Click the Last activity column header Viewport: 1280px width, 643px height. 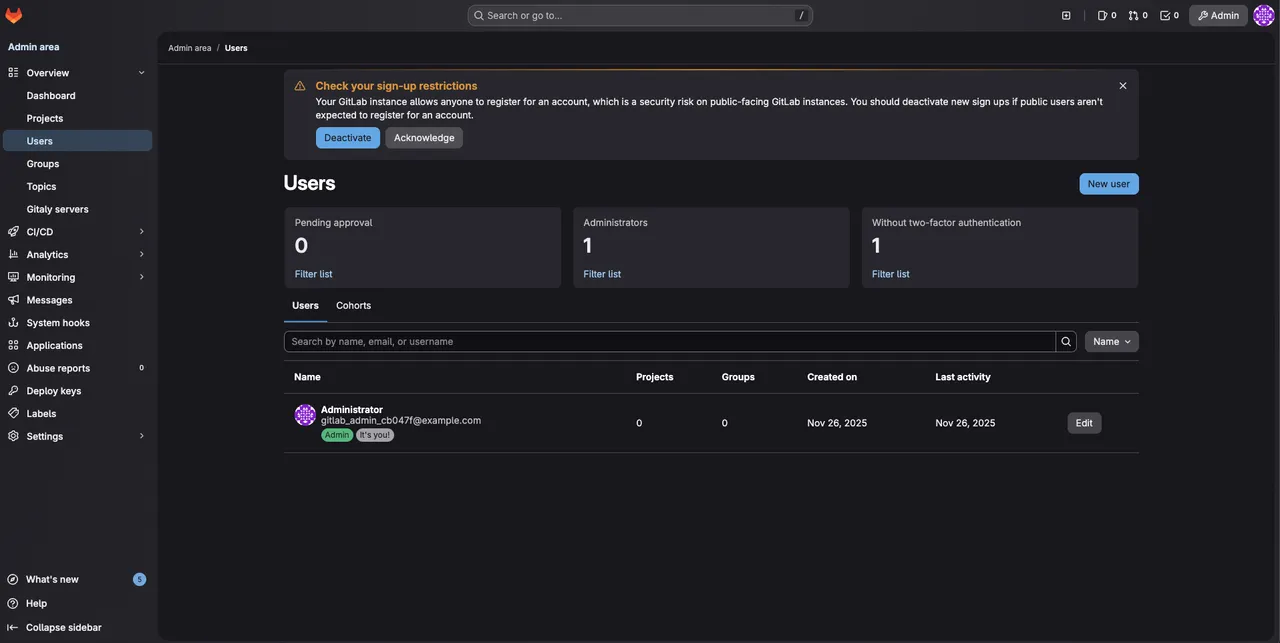pos(963,377)
